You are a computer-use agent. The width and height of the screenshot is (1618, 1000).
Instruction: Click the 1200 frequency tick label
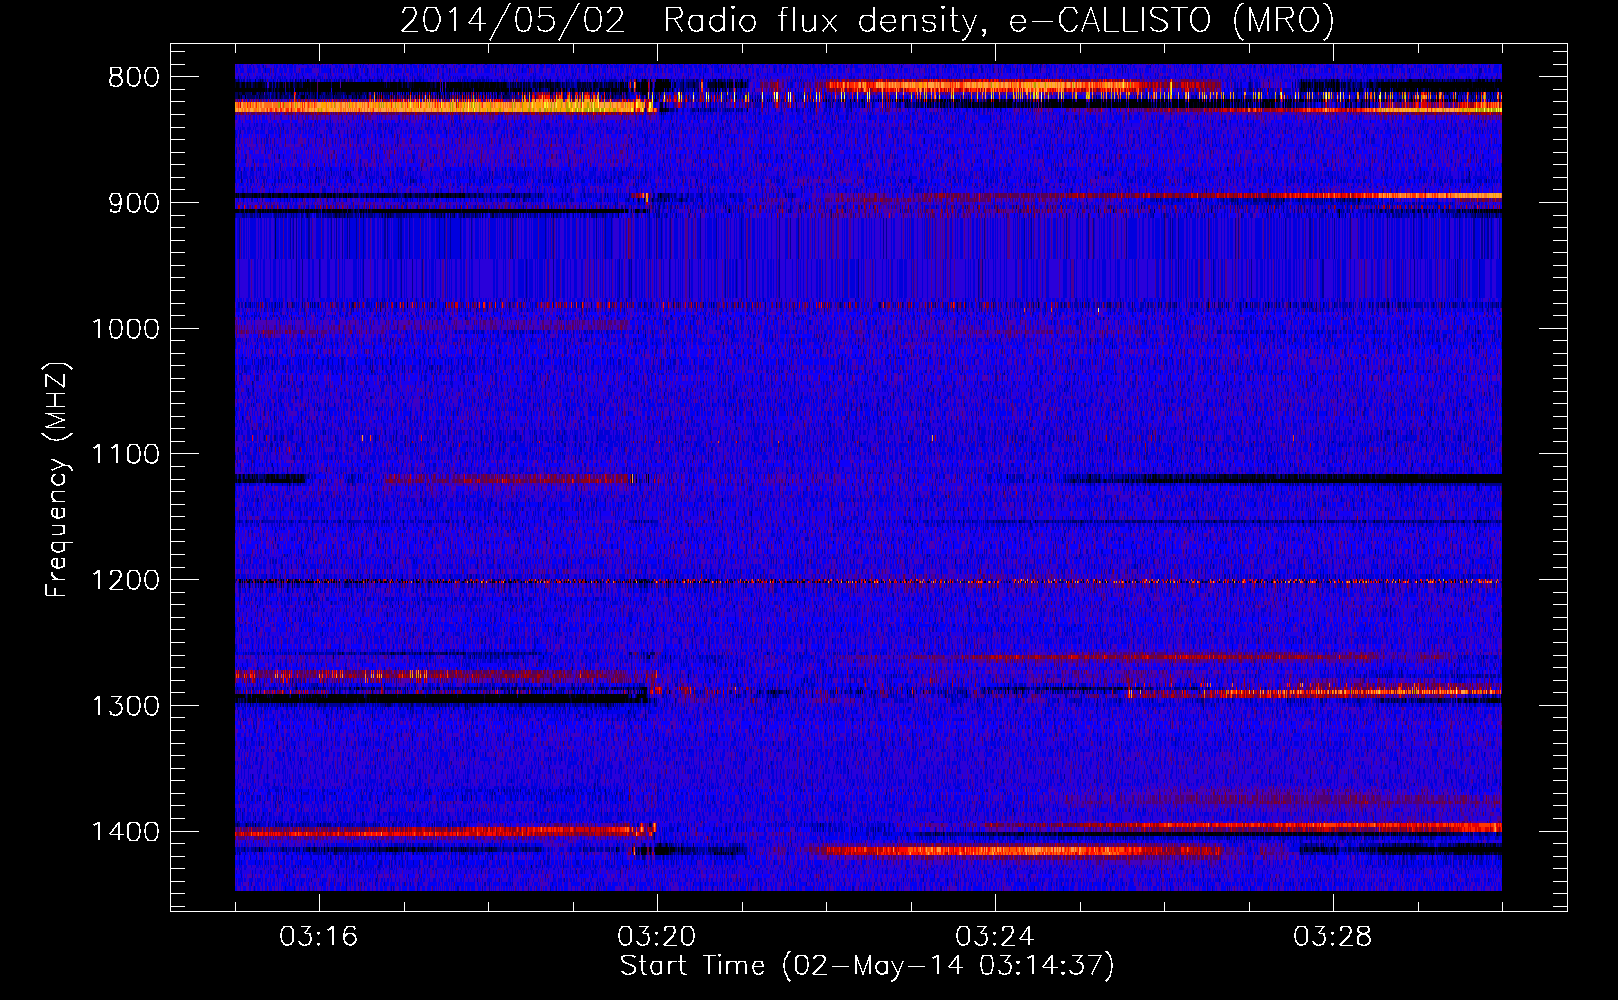tap(125, 581)
